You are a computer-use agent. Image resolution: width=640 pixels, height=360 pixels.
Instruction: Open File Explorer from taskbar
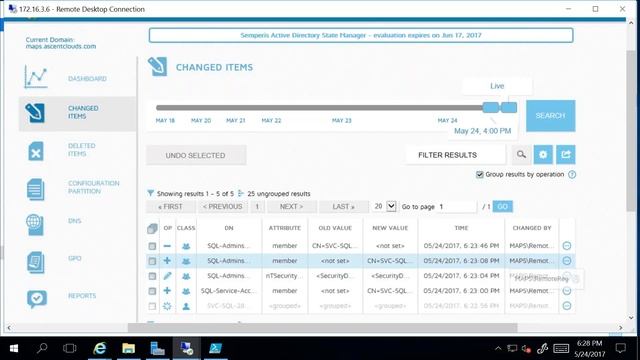point(129,348)
